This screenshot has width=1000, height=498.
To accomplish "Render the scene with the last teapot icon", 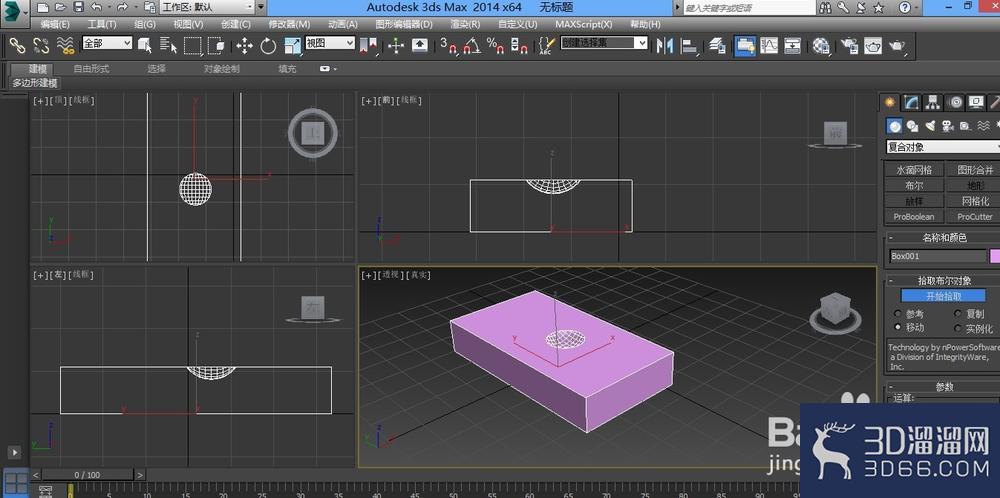I will tap(897, 45).
